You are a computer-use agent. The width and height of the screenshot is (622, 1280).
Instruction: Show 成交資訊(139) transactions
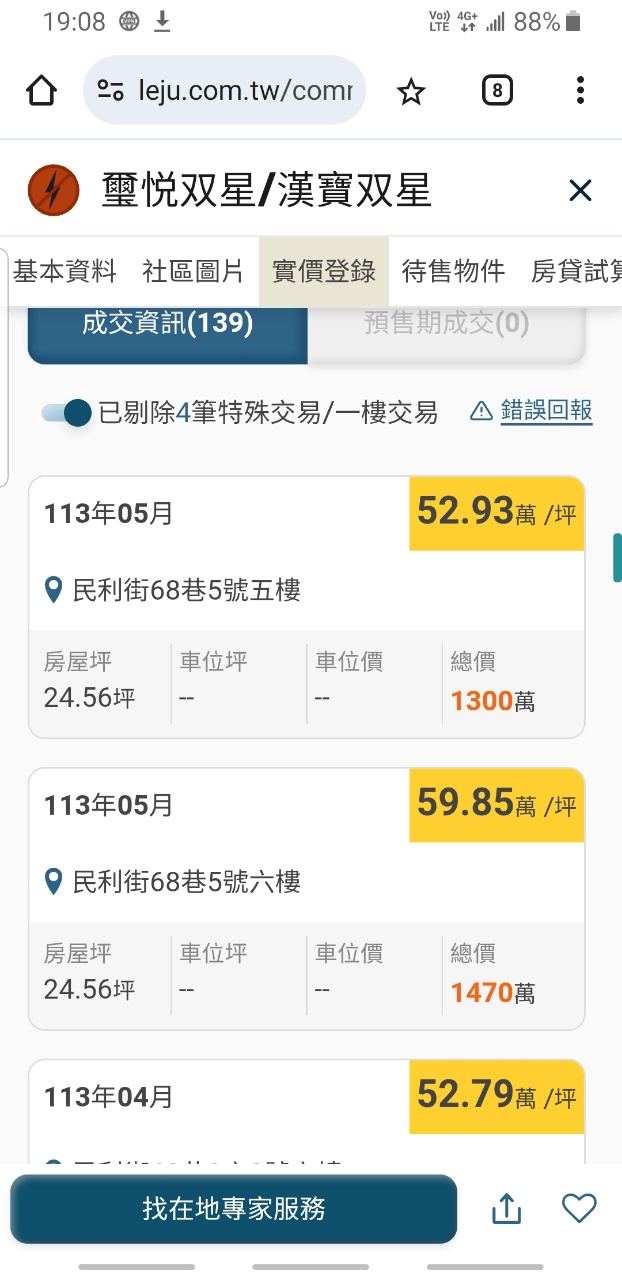coord(167,324)
